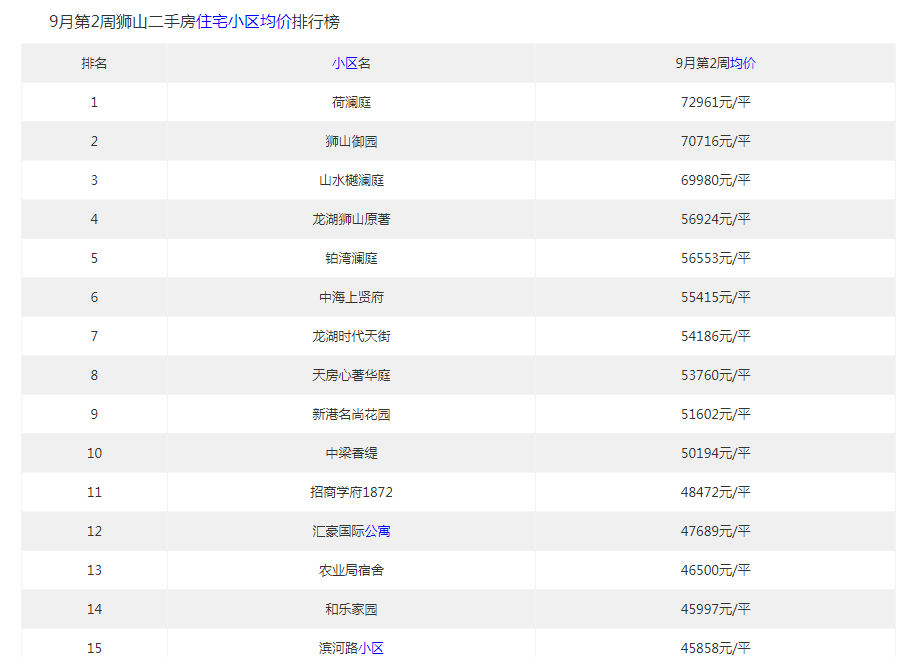This screenshot has height=657, width=918.
Task: Select the price 72961元/平
Action: (715, 102)
